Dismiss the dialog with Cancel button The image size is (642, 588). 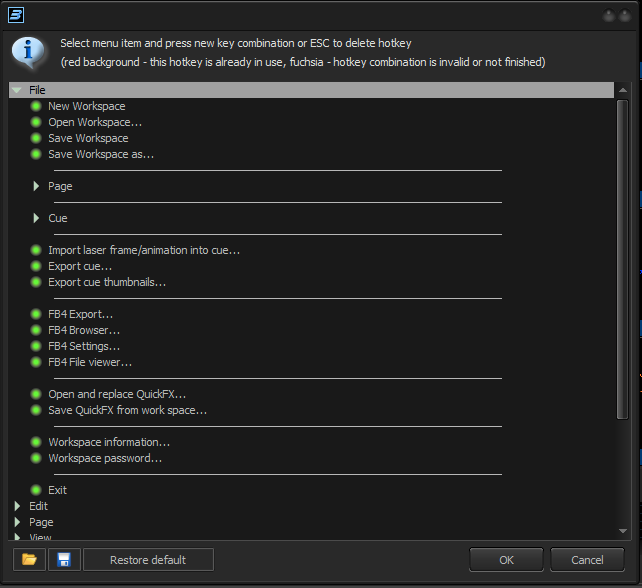(x=587, y=560)
